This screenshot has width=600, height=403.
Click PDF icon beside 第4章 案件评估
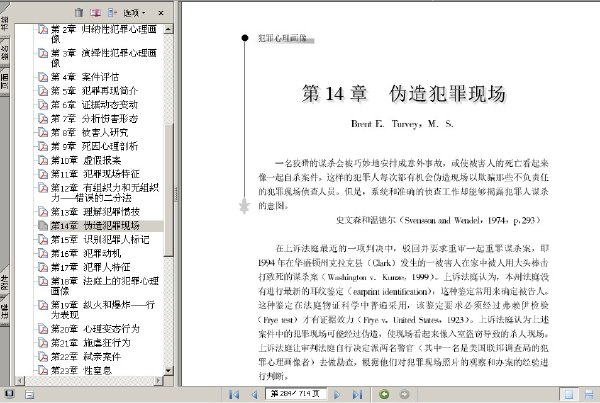pos(43,77)
